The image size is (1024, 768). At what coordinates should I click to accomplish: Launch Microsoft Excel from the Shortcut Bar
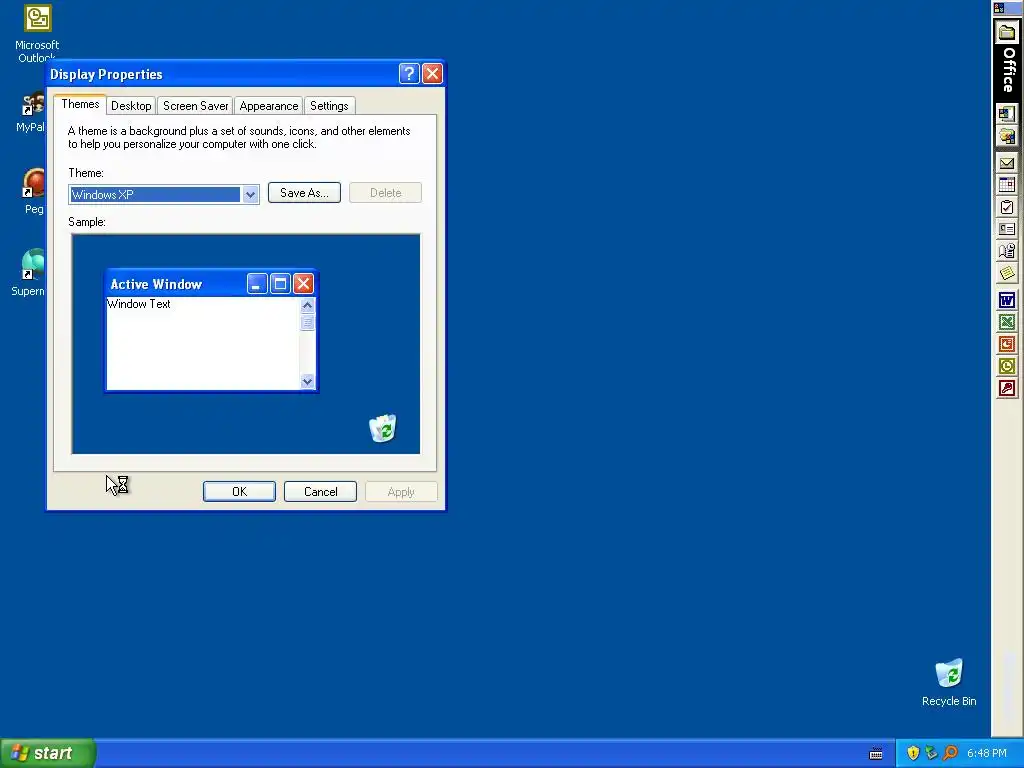(1007, 322)
